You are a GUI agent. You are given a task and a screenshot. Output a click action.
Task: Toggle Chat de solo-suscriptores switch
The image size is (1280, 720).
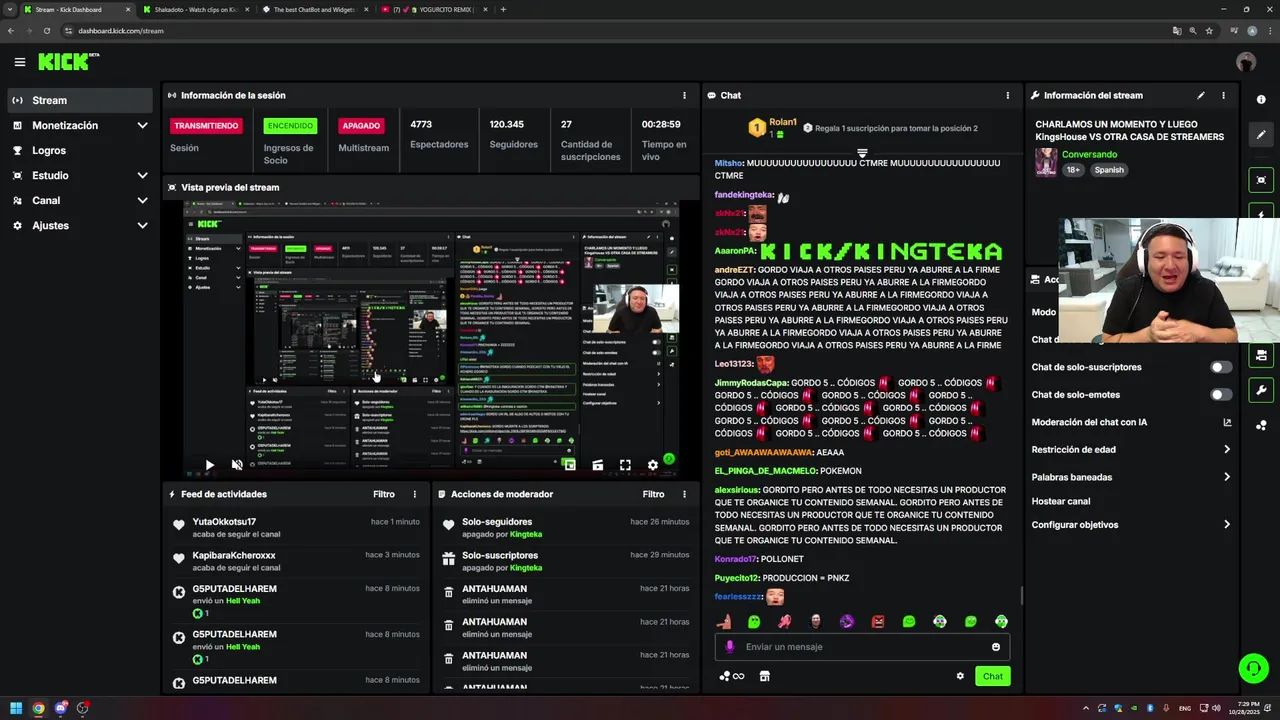click(x=1221, y=367)
